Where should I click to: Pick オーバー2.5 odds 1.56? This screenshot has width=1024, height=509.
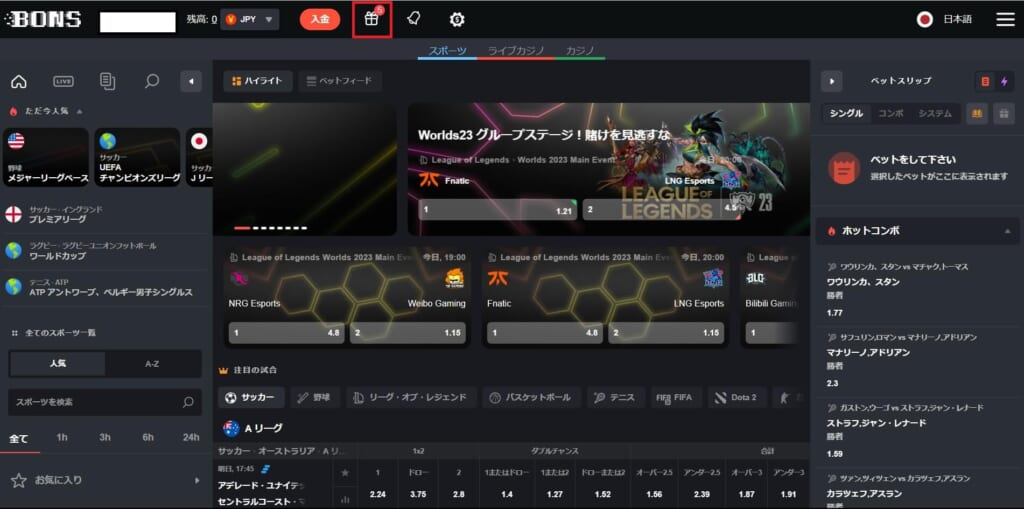coord(654,494)
